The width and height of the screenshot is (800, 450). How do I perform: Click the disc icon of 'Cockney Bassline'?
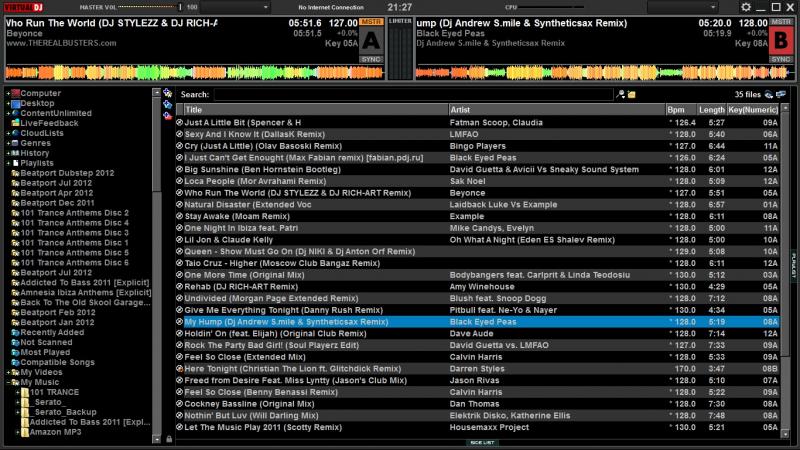pyautogui.click(x=180, y=404)
